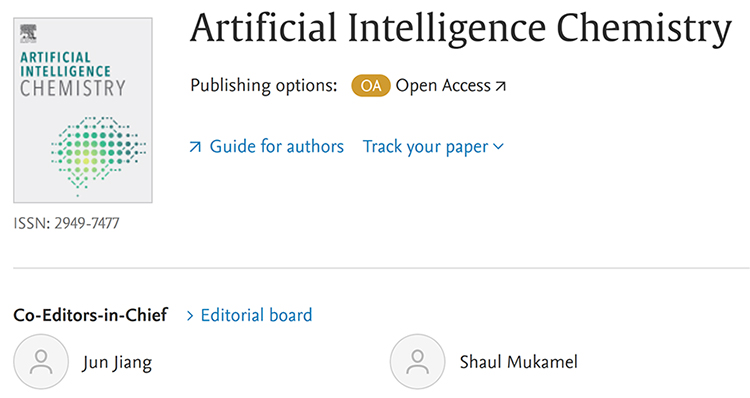This screenshot has width=750, height=398.
Task: Click the OA open access badge
Action: 371,86
